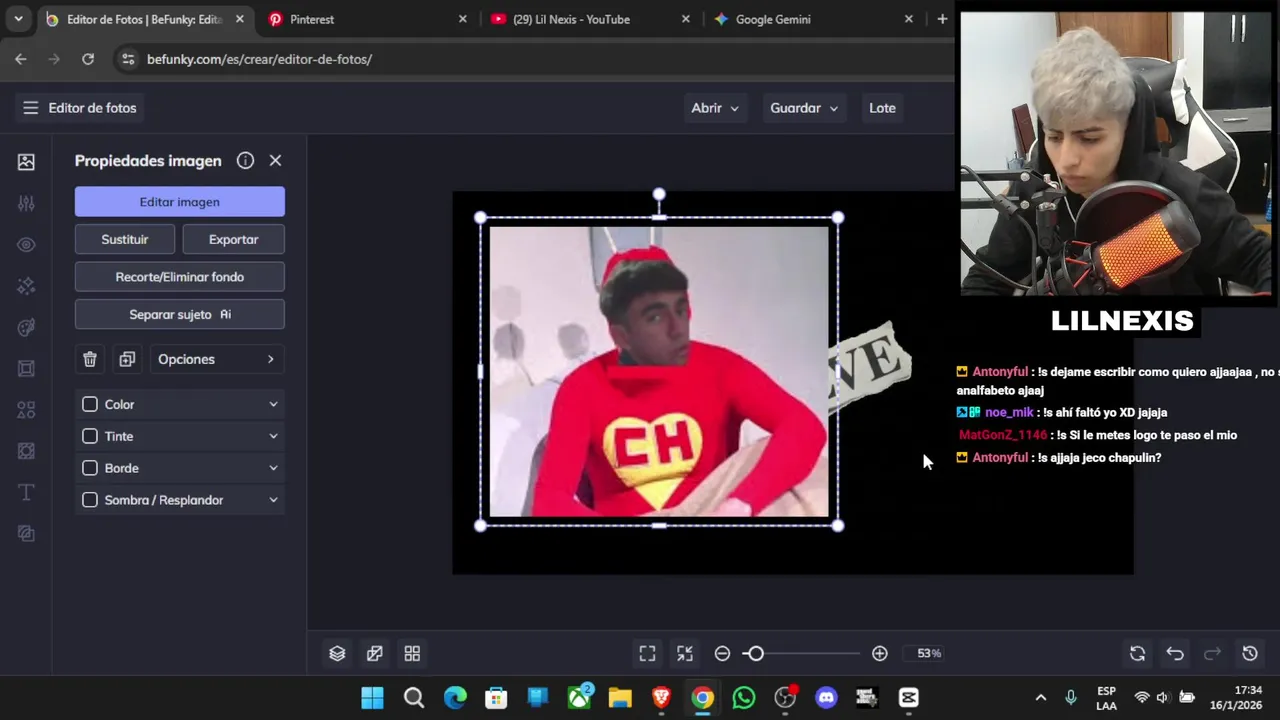Open the Frames tool in sidebar
1280x720 pixels.
[x=26, y=369]
